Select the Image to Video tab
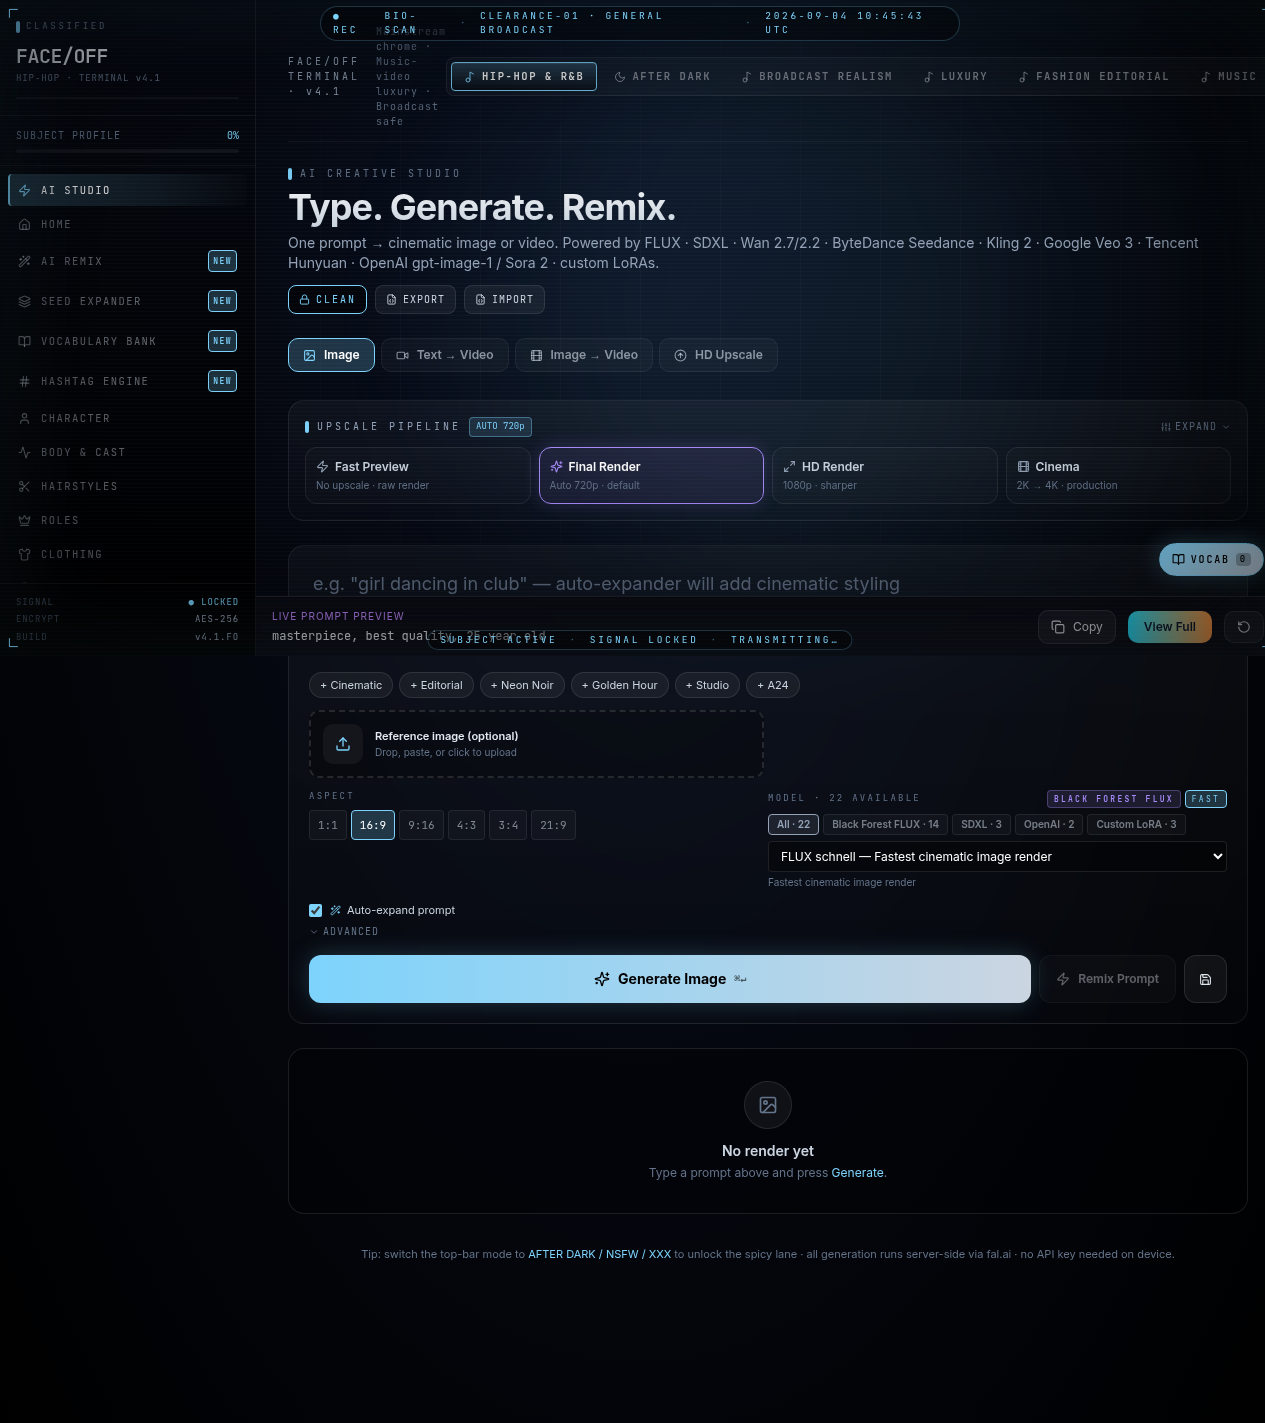 pos(584,355)
